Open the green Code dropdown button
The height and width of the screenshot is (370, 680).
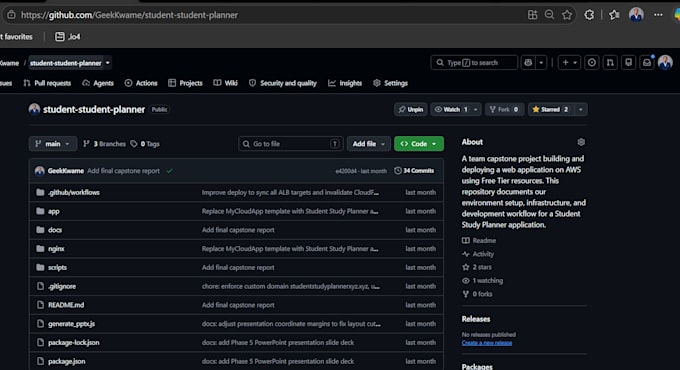tap(419, 144)
